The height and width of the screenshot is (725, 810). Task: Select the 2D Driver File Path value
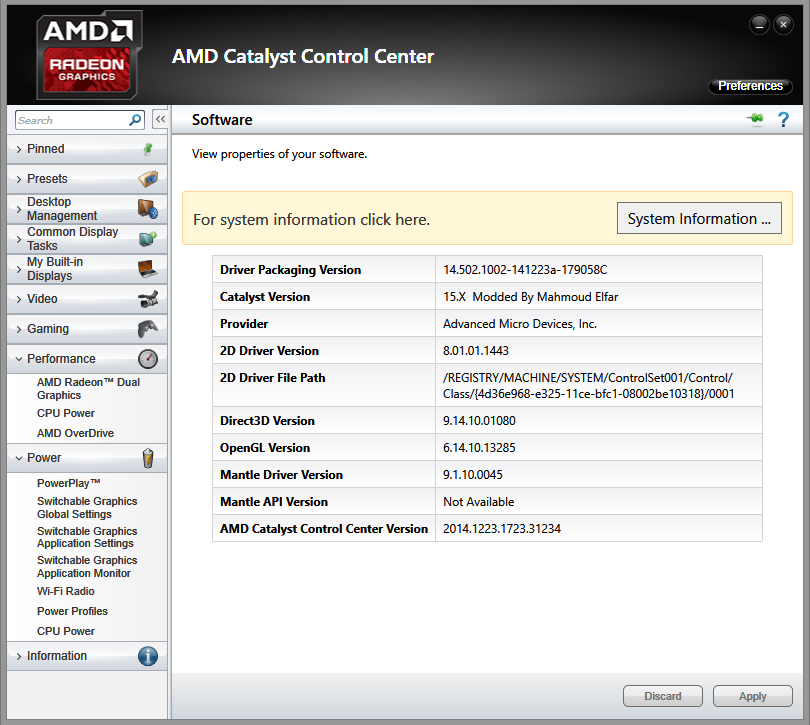588,385
